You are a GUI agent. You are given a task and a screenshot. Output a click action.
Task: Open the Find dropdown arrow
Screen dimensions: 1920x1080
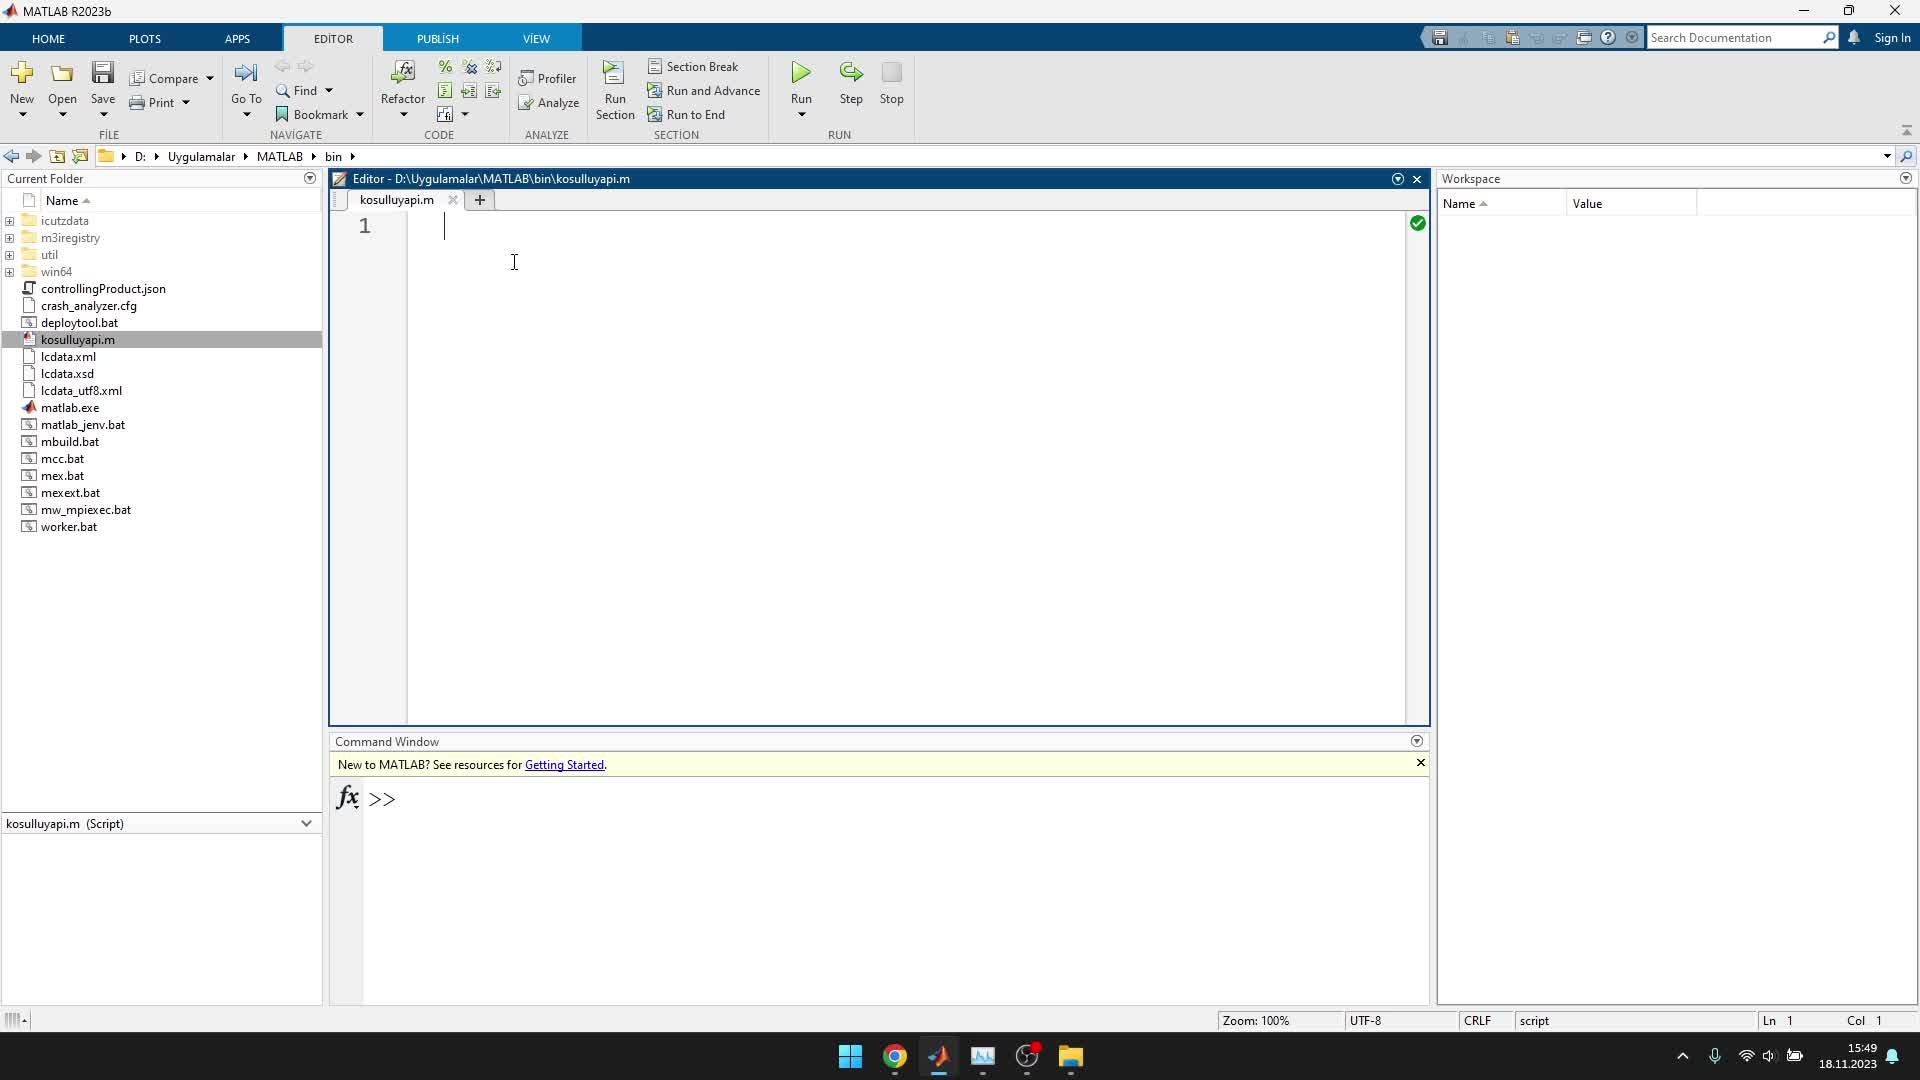(x=329, y=91)
